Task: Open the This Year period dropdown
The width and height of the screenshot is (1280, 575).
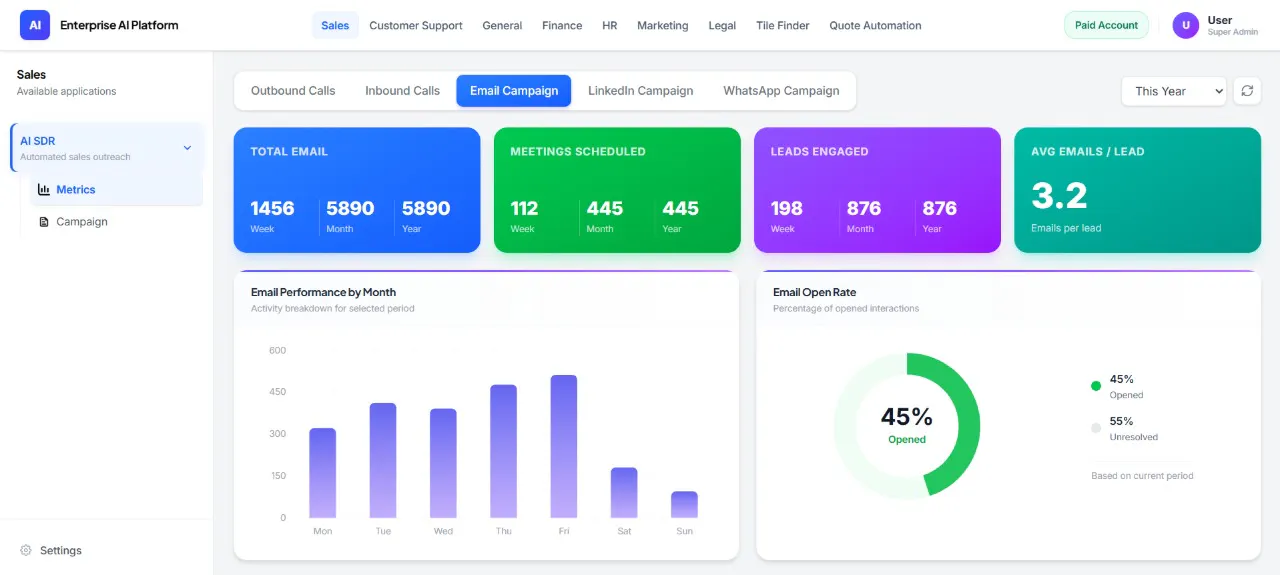Action: [1174, 91]
